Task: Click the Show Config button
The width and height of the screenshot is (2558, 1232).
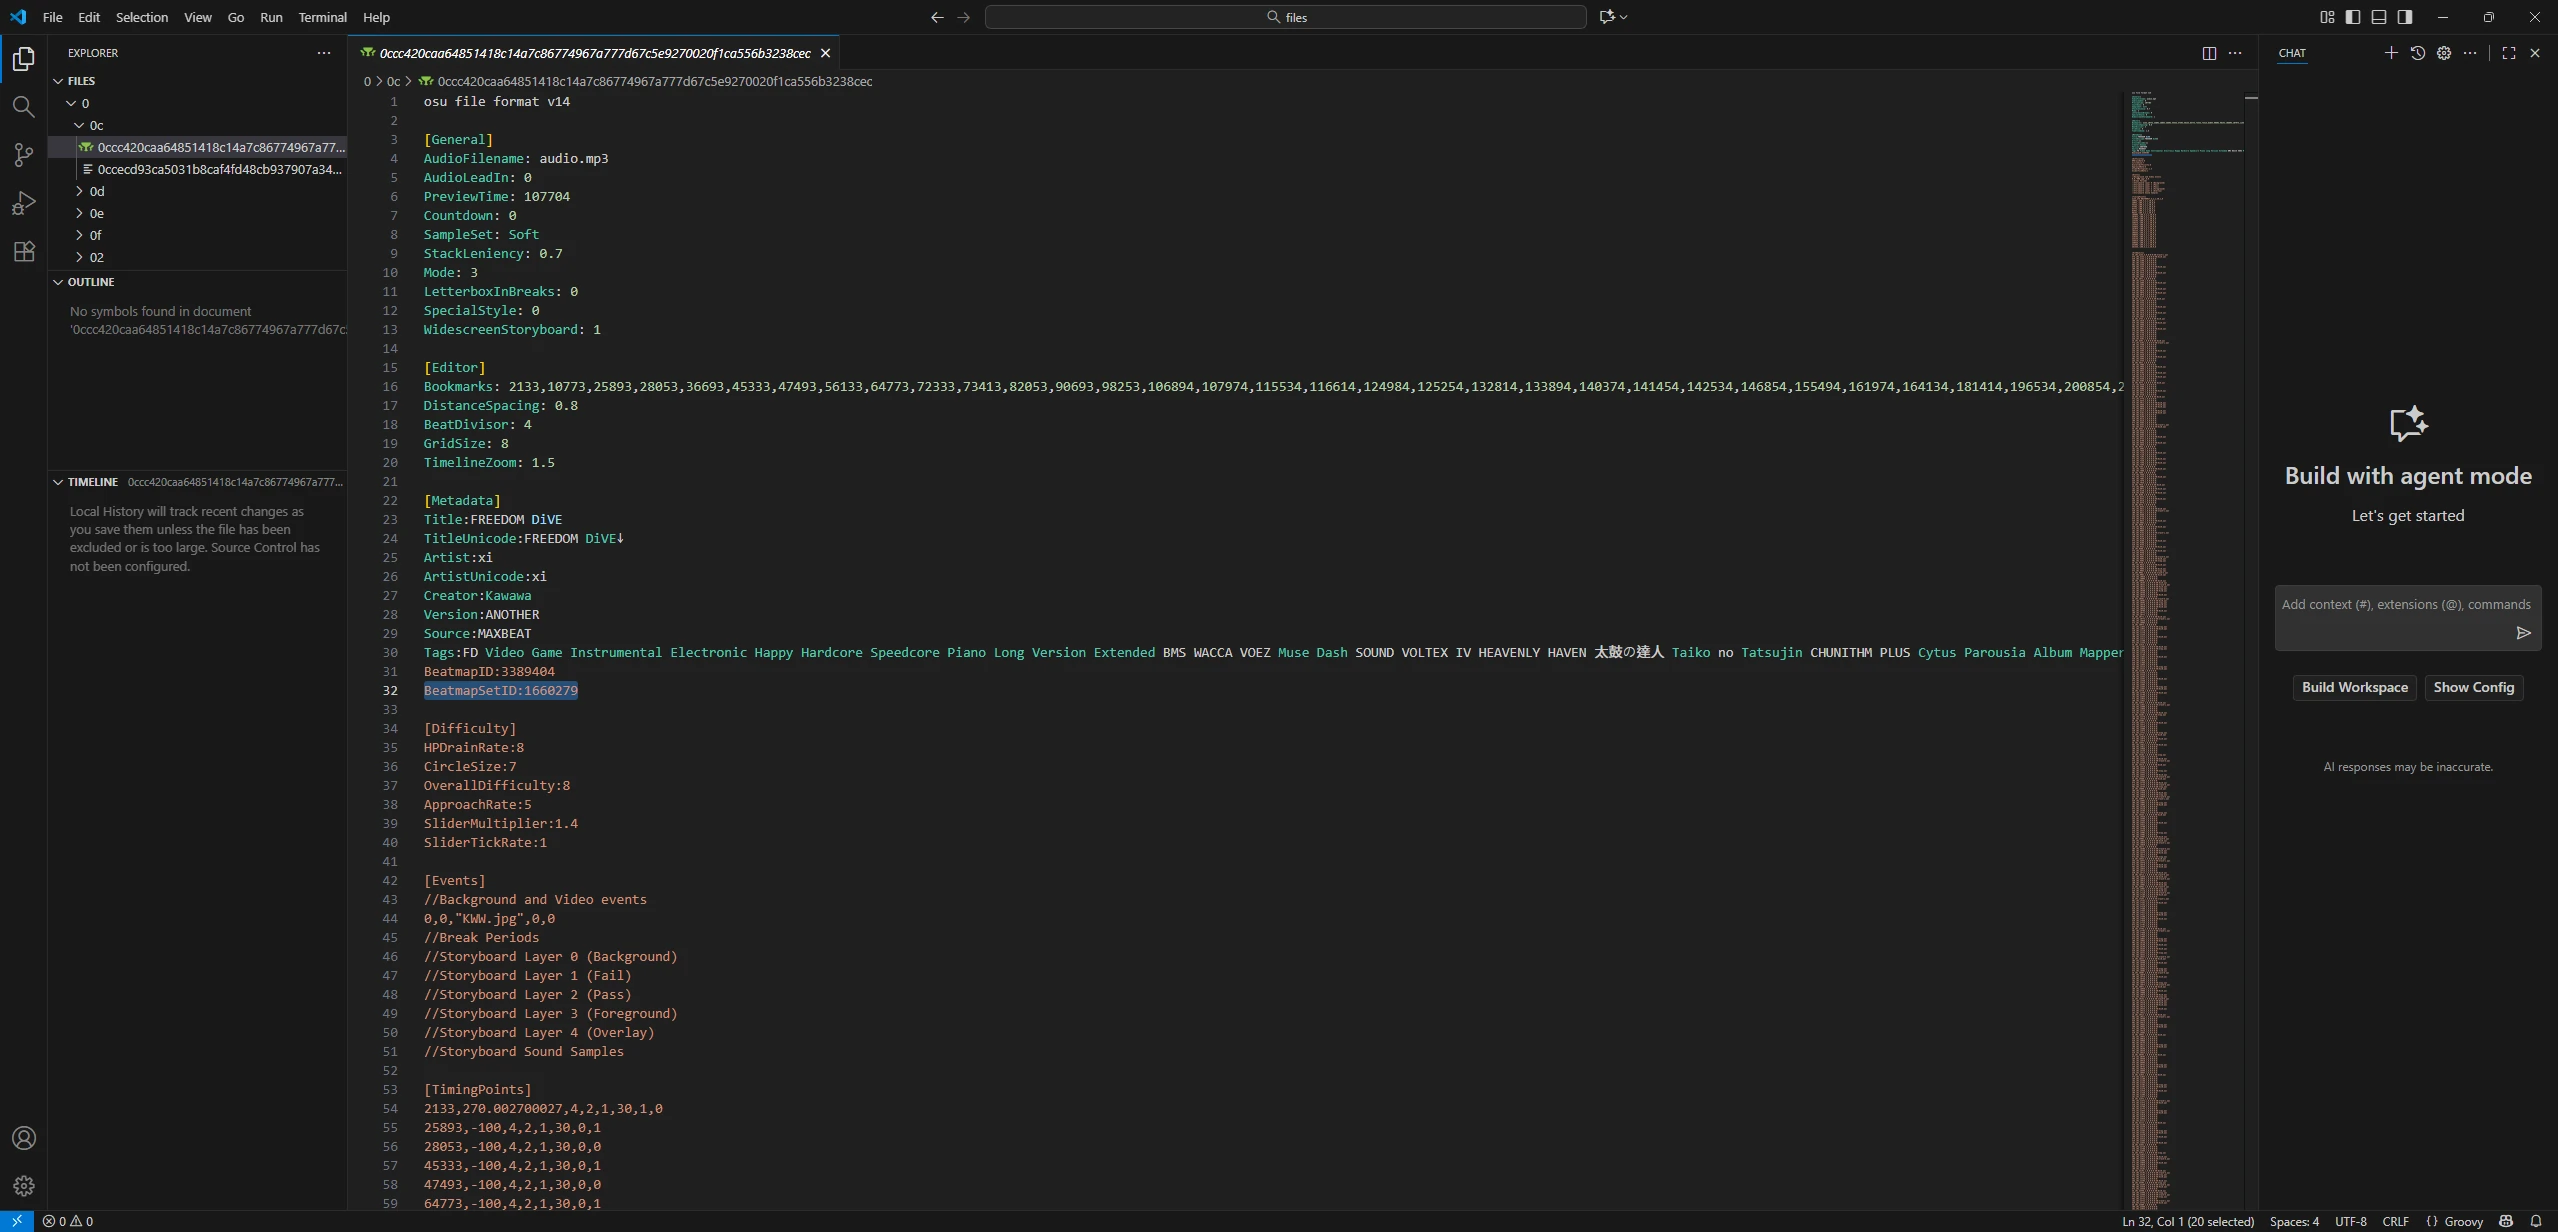Action: pos(2473,687)
